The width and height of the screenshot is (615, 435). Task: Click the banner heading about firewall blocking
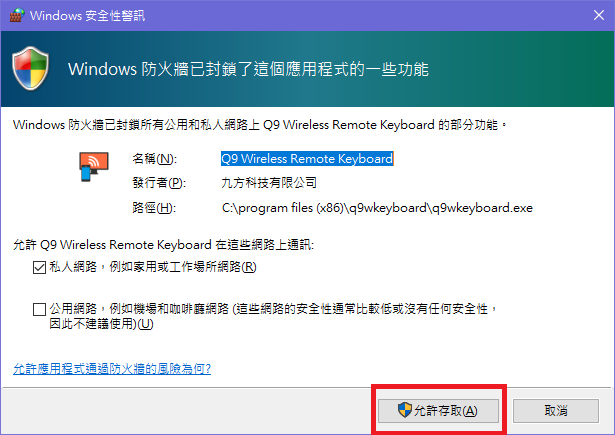click(248, 69)
